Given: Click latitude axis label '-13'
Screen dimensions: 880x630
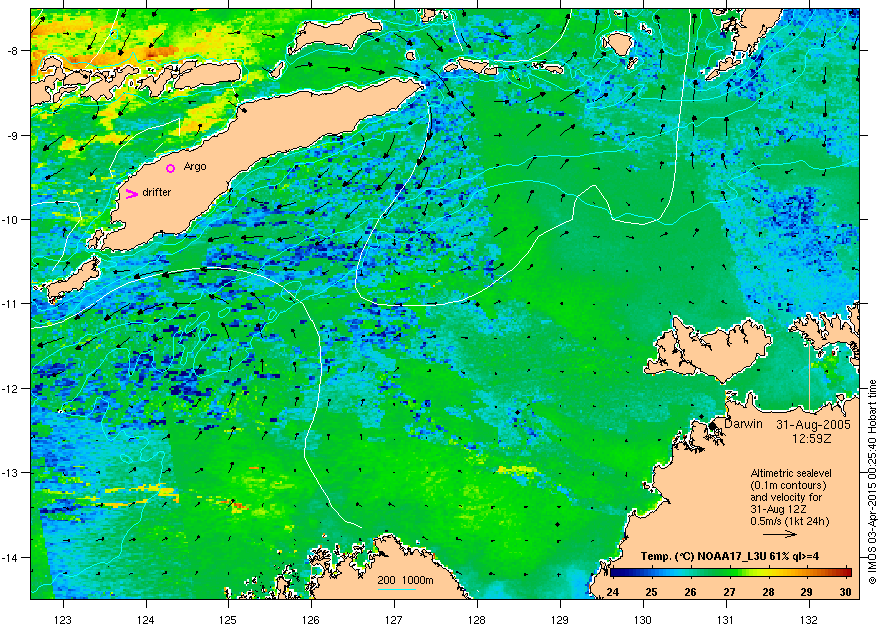Looking at the screenshot, I should pyautogui.click(x=10, y=473).
